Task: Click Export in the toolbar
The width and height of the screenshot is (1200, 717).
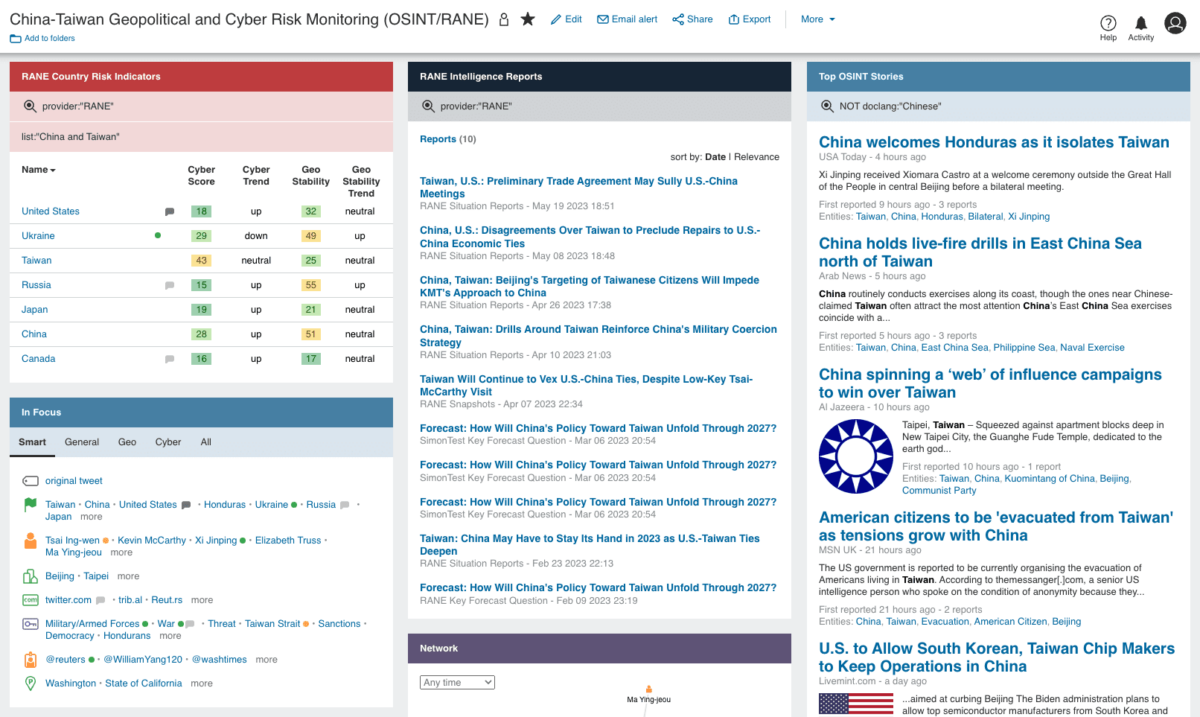Action: pos(749,19)
